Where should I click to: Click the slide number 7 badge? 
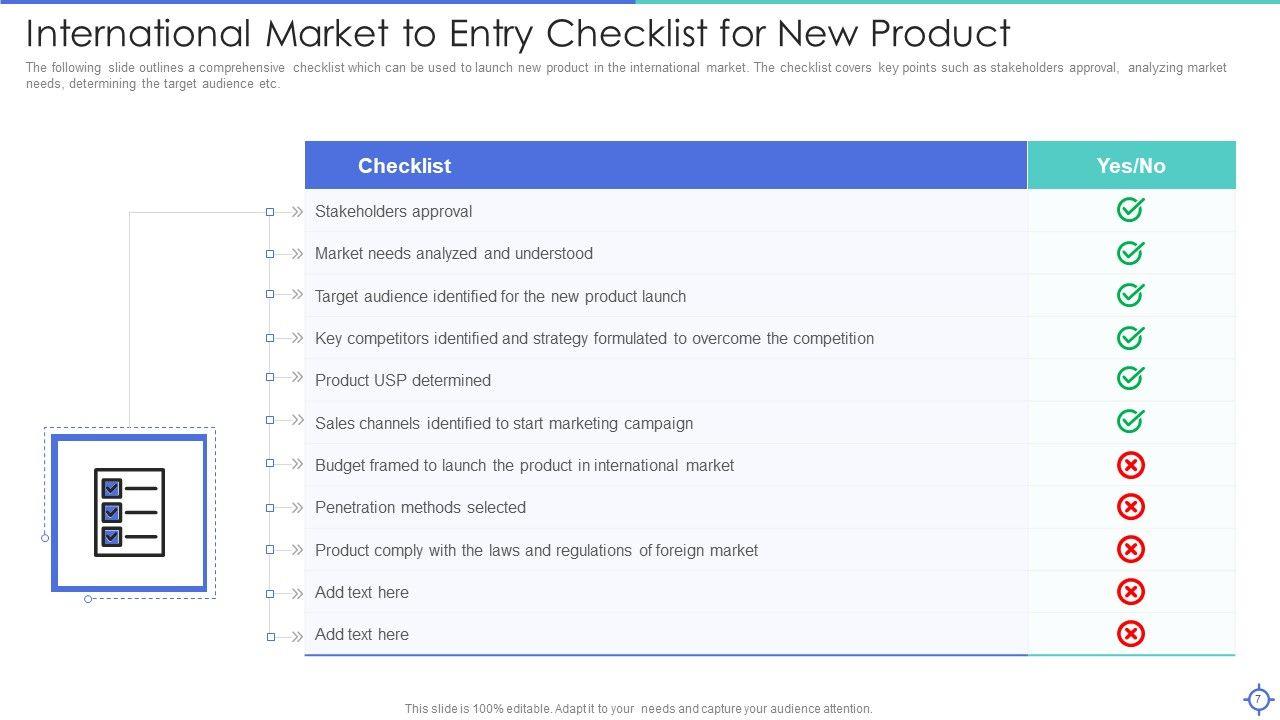(1258, 699)
